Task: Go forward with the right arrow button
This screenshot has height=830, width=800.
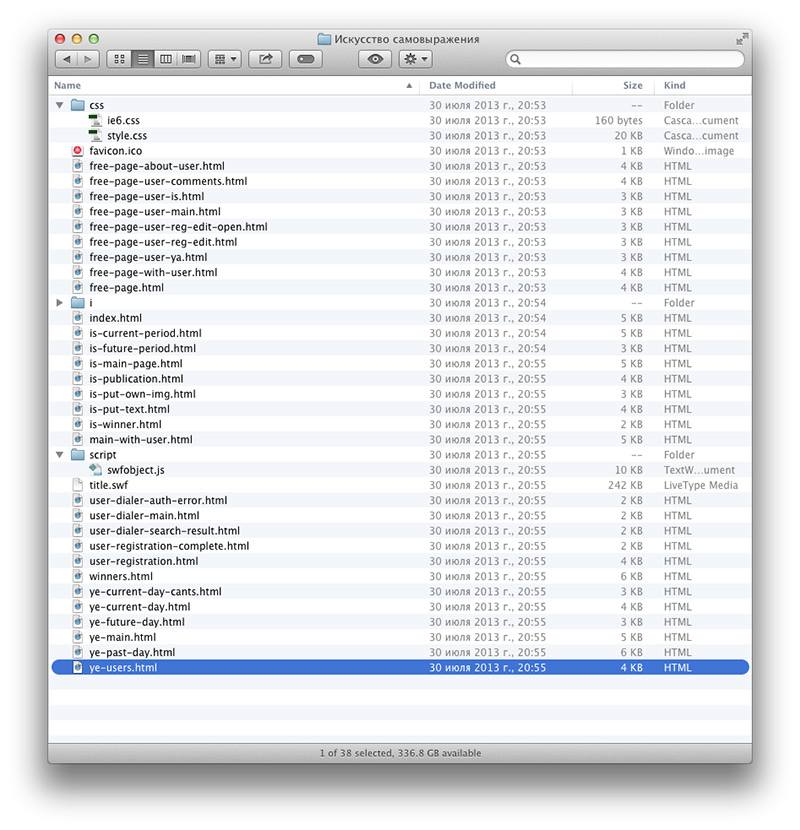Action: 88,59
